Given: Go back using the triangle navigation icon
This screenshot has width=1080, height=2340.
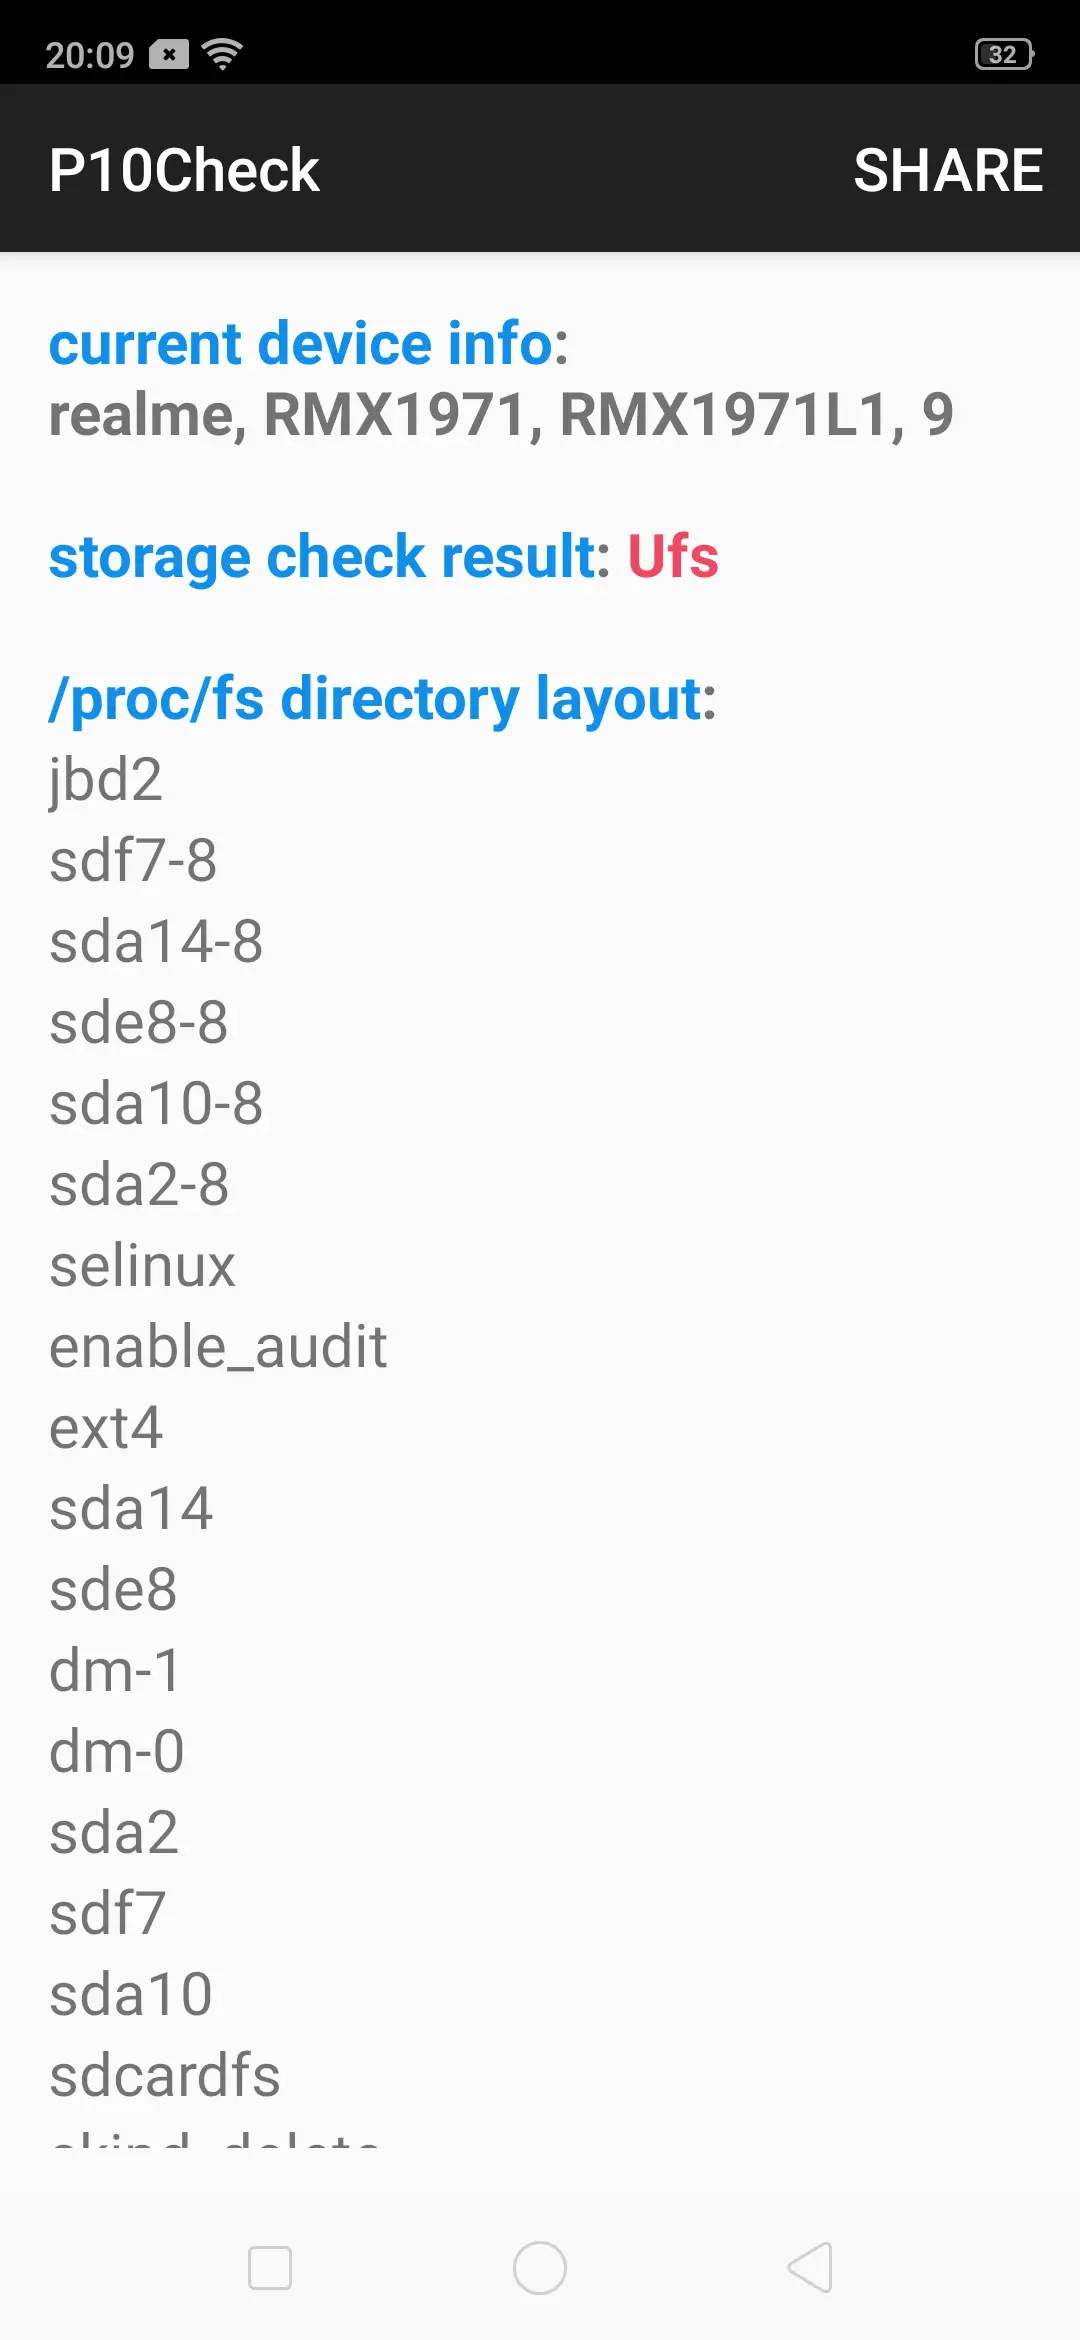Looking at the screenshot, I should [x=810, y=2267].
